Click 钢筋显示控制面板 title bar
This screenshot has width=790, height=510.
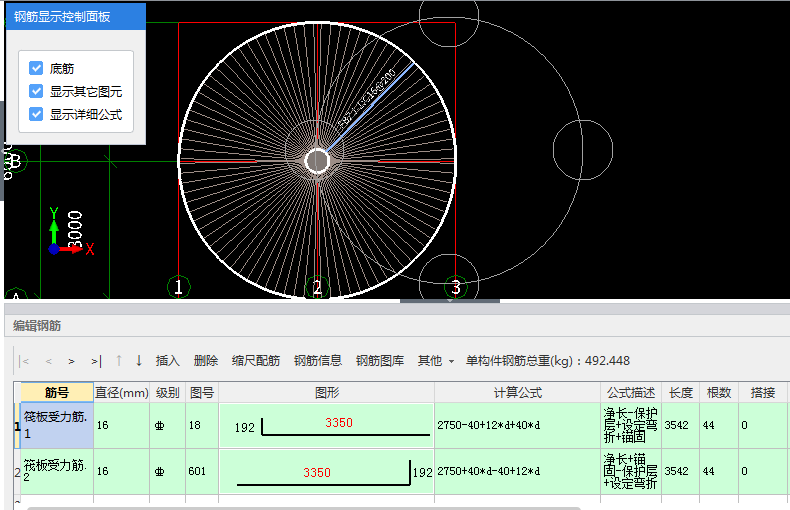pyautogui.click(x=76, y=17)
